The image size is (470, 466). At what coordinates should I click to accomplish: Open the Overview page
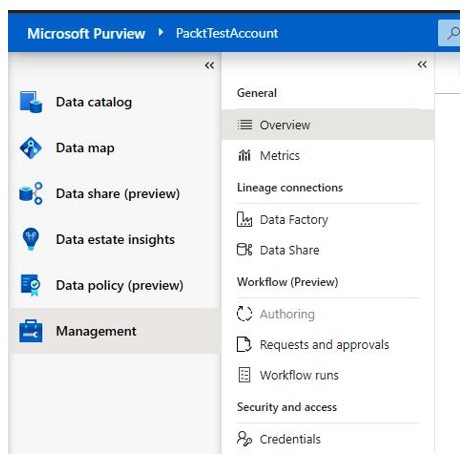pos(328,125)
